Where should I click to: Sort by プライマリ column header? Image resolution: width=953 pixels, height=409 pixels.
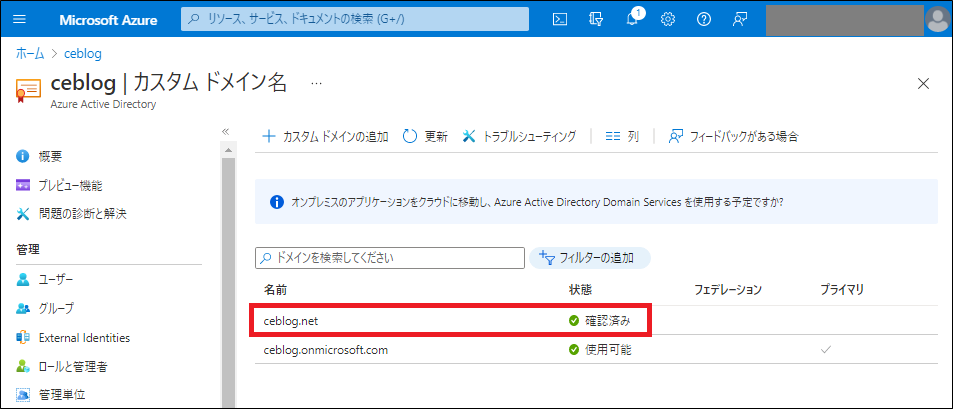click(842, 290)
